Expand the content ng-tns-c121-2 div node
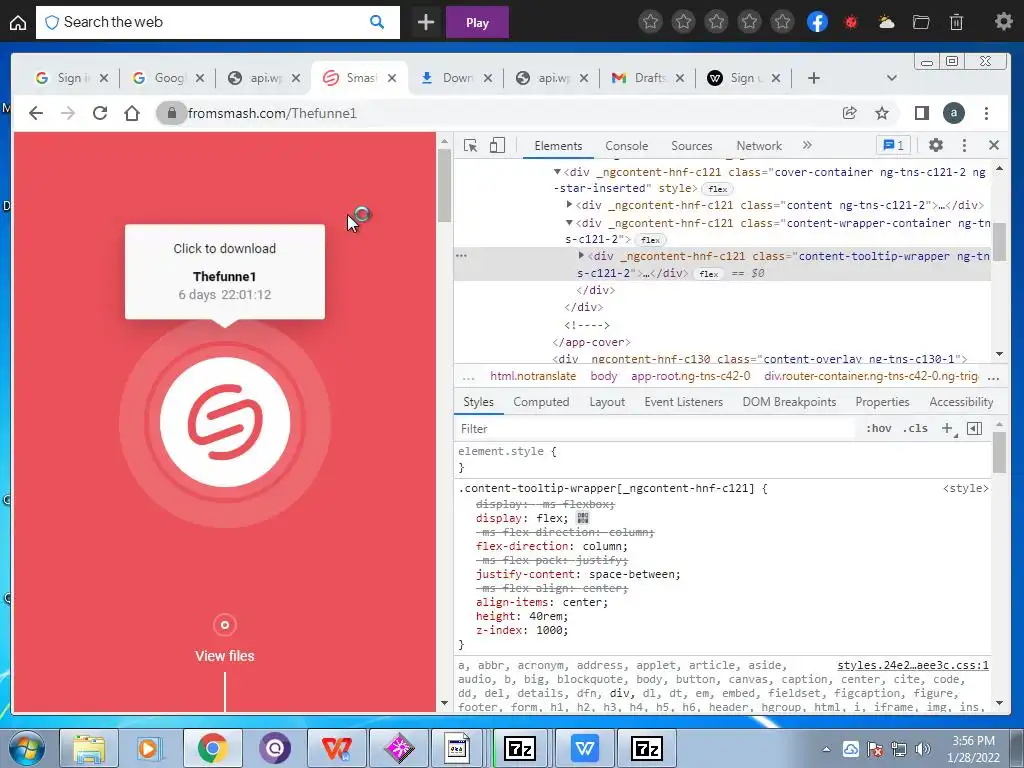This screenshot has height=768, width=1024. click(x=569, y=205)
